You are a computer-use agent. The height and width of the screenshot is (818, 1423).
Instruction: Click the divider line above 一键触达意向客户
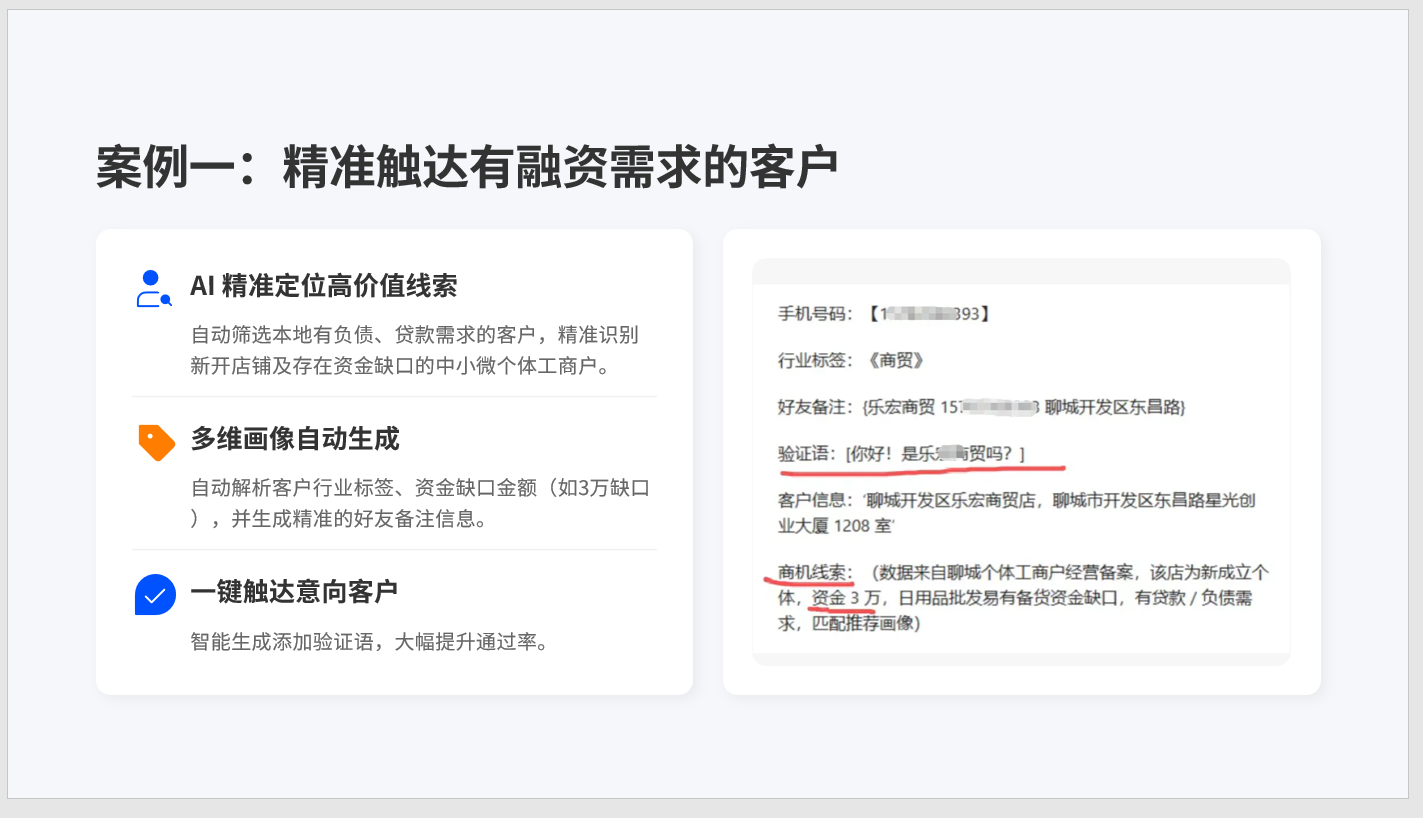(x=394, y=550)
